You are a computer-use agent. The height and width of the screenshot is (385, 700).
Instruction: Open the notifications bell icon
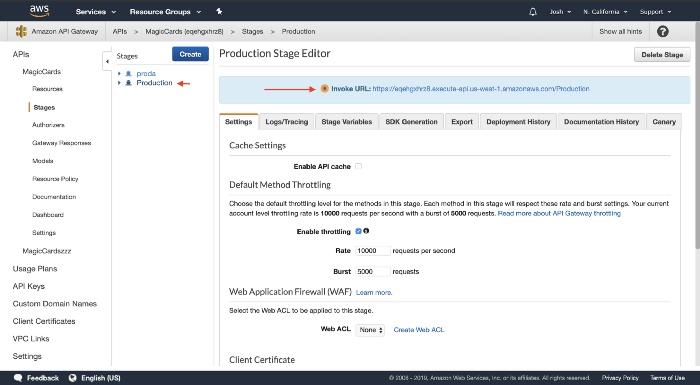533,12
